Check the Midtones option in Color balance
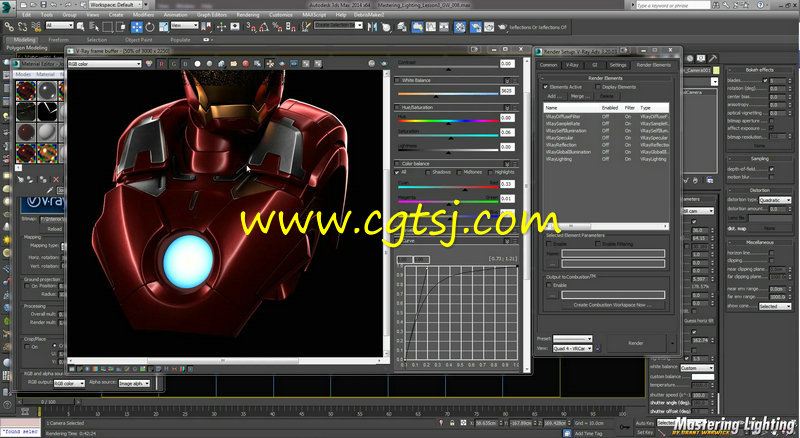 459,172
